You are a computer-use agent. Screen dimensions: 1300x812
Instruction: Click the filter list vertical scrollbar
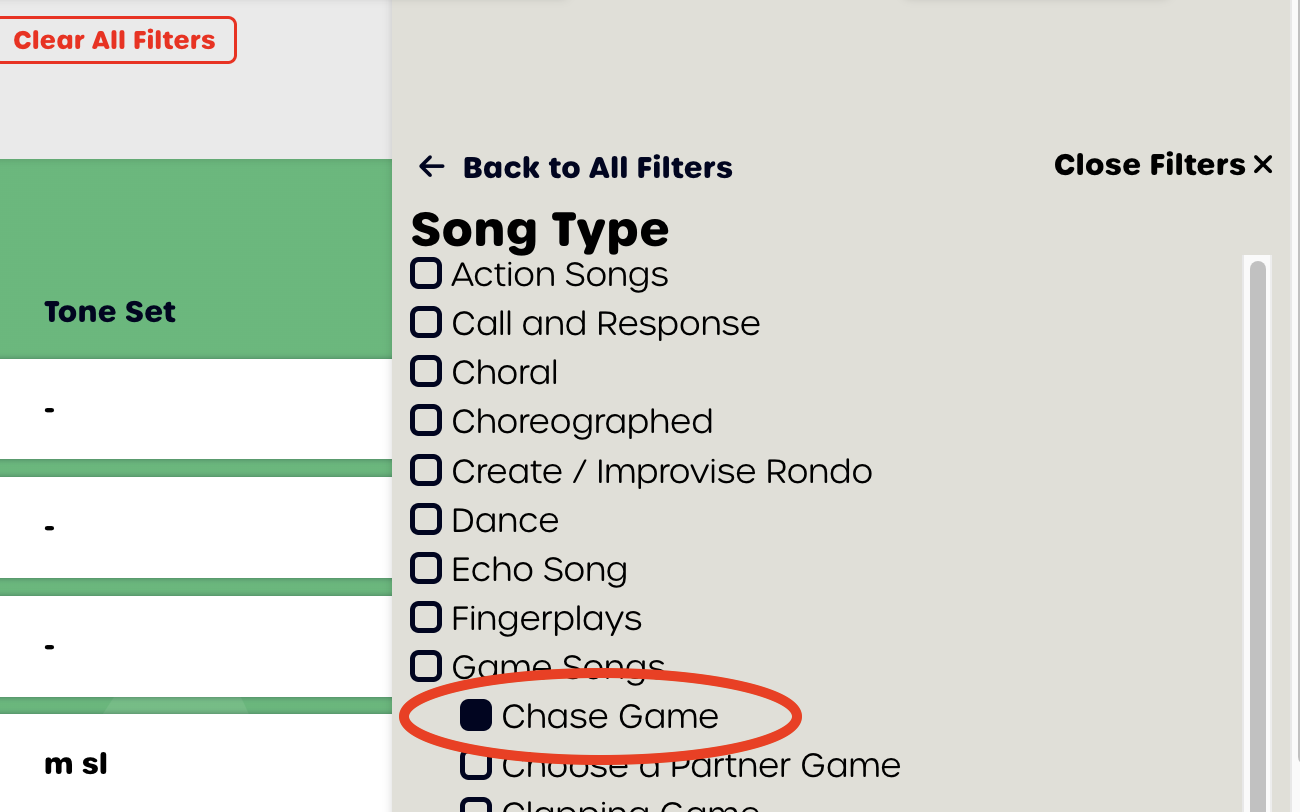(1257, 500)
